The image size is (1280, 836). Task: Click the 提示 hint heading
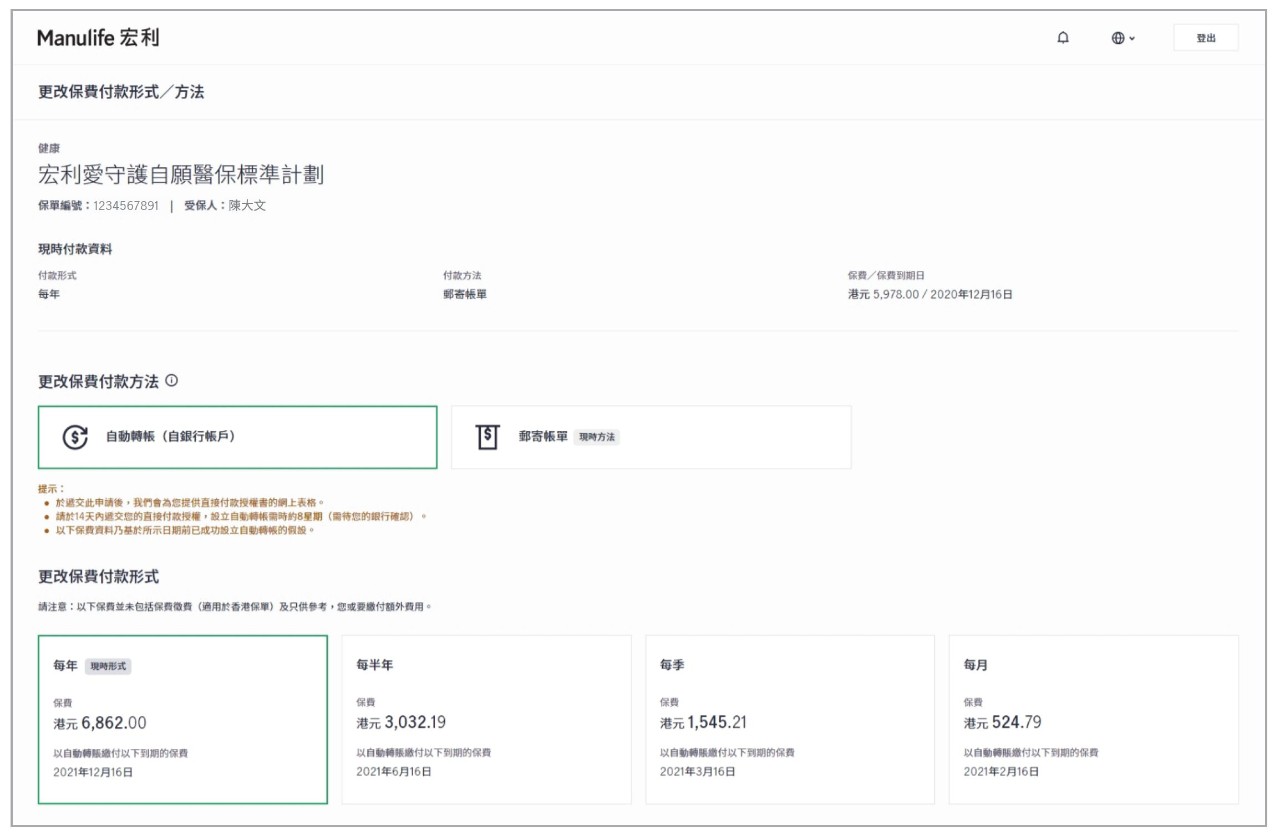point(51,489)
